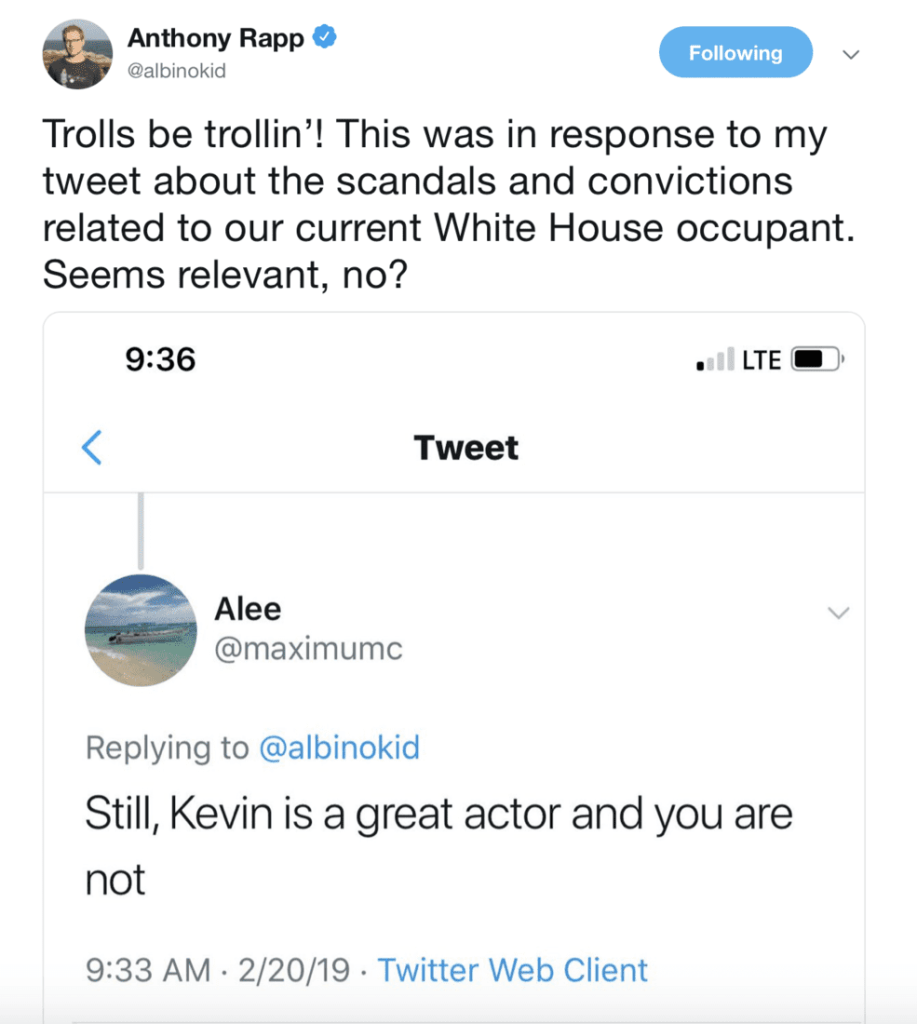Click the 9:33 AM 2/20/19 timestamp
Viewport: 917px width, 1024px height.
click(x=217, y=969)
